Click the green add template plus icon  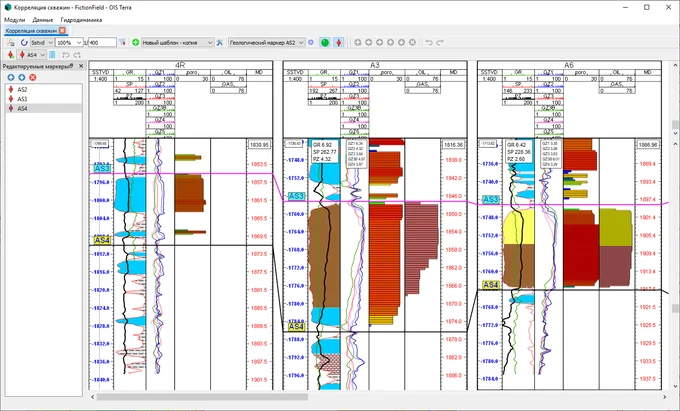coord(136,43)
